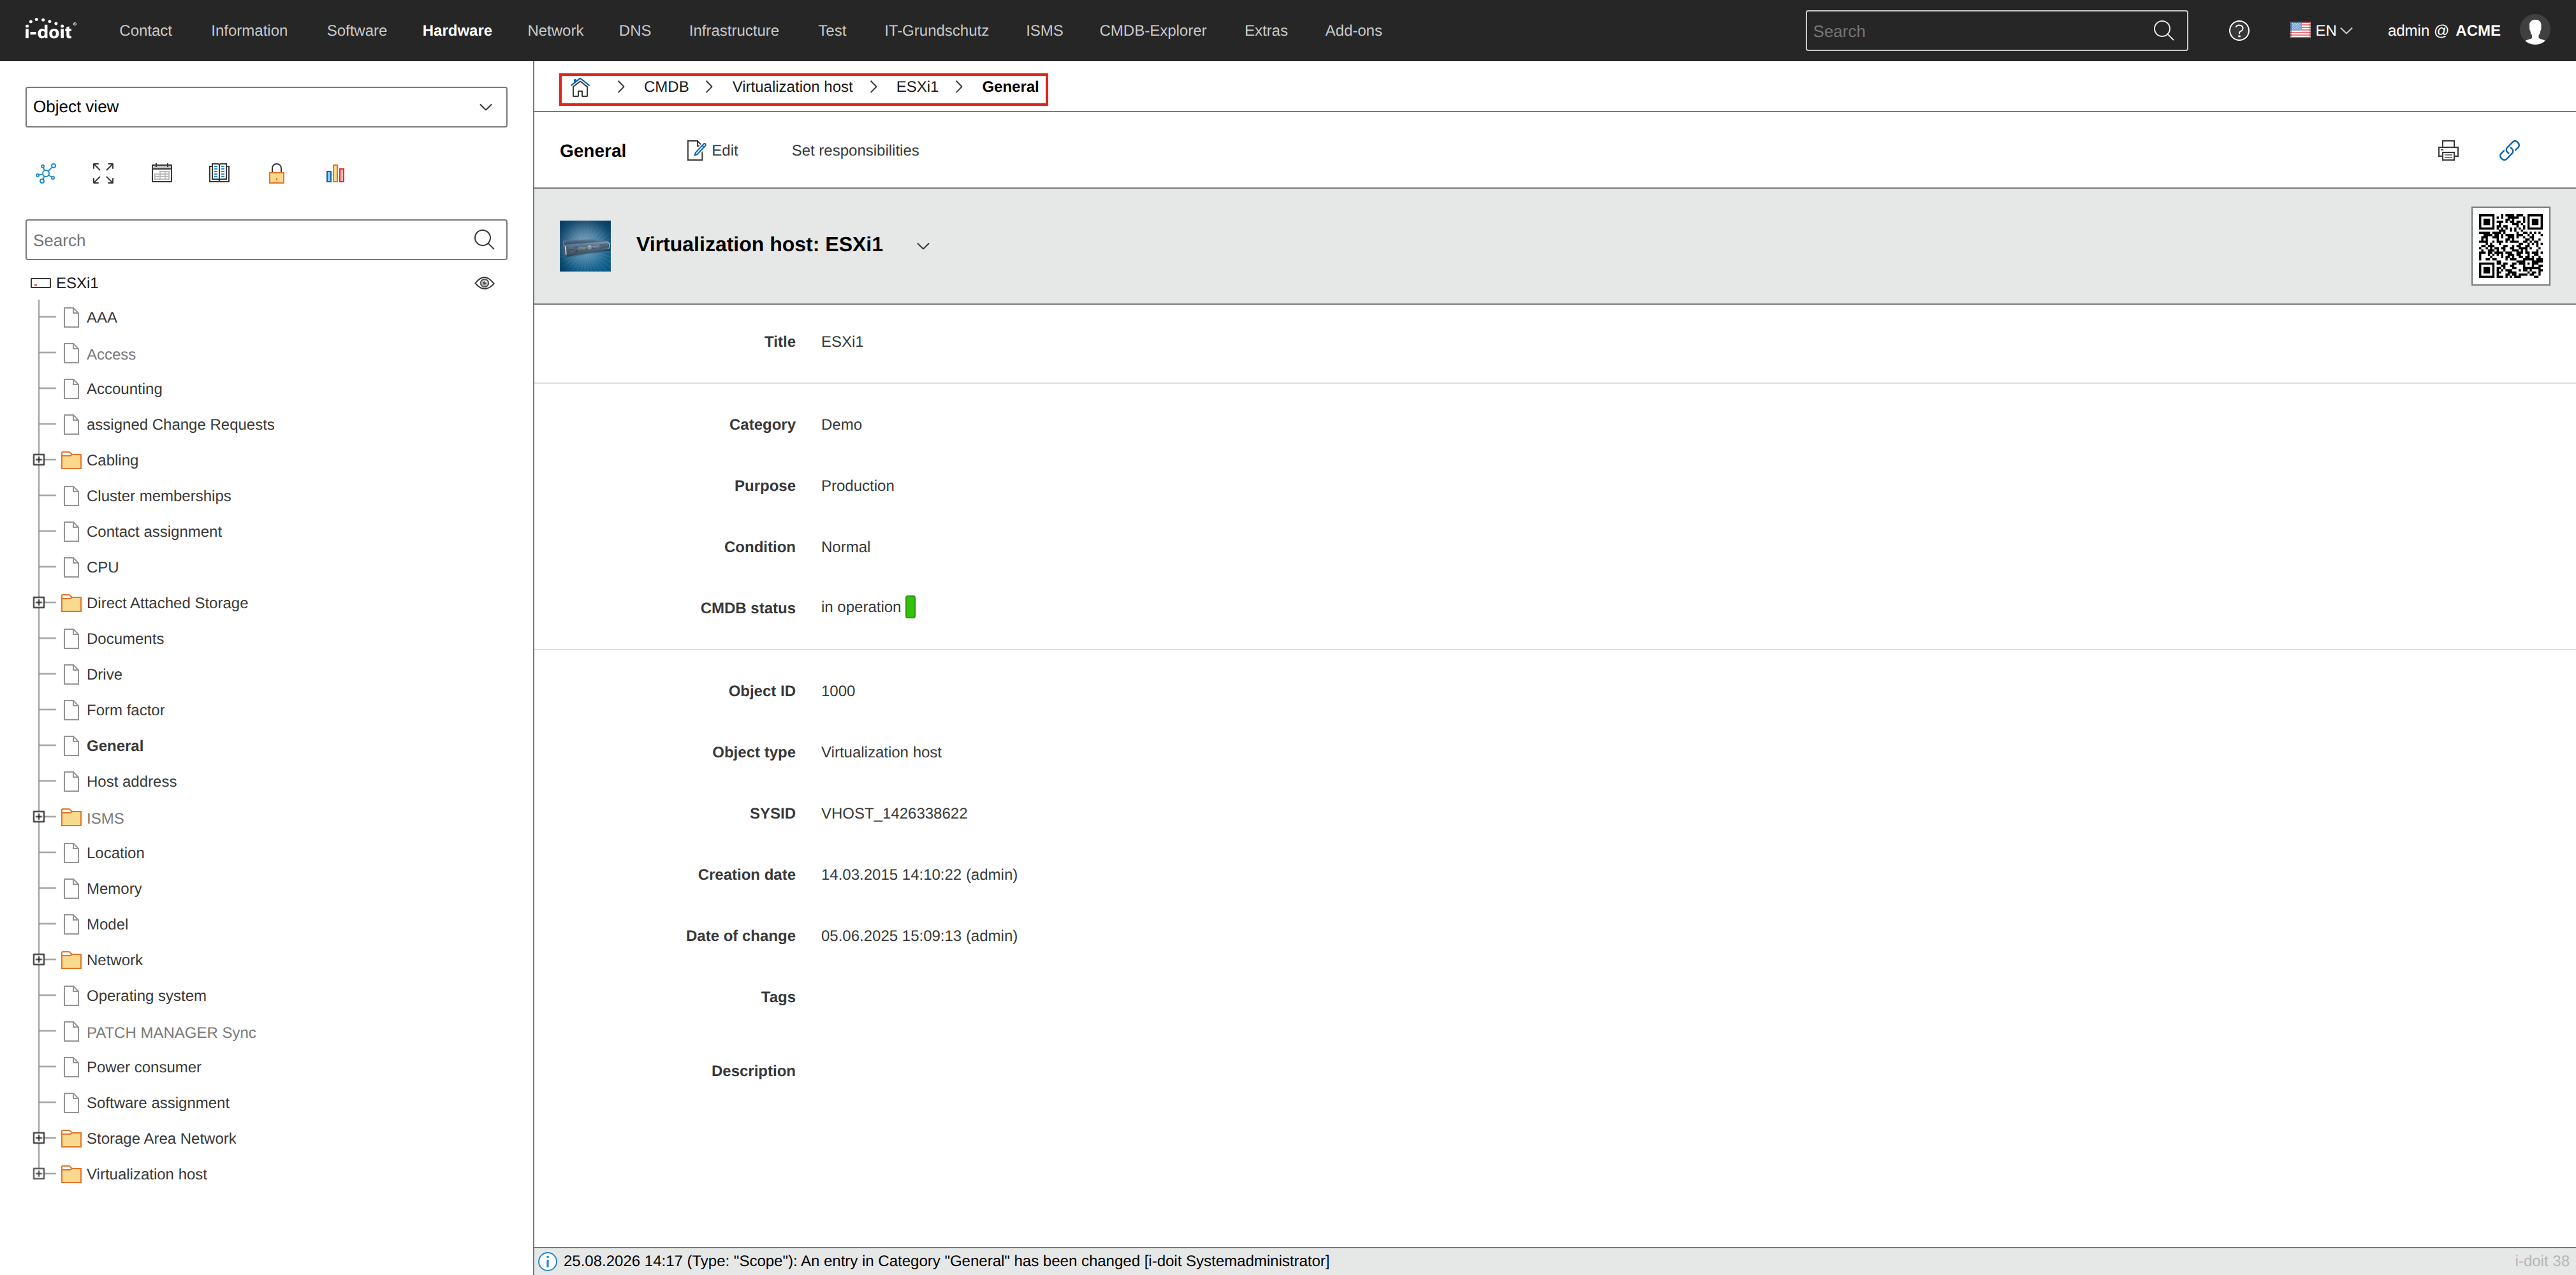Open the Network menu in top bar

(x=555, y=31)
